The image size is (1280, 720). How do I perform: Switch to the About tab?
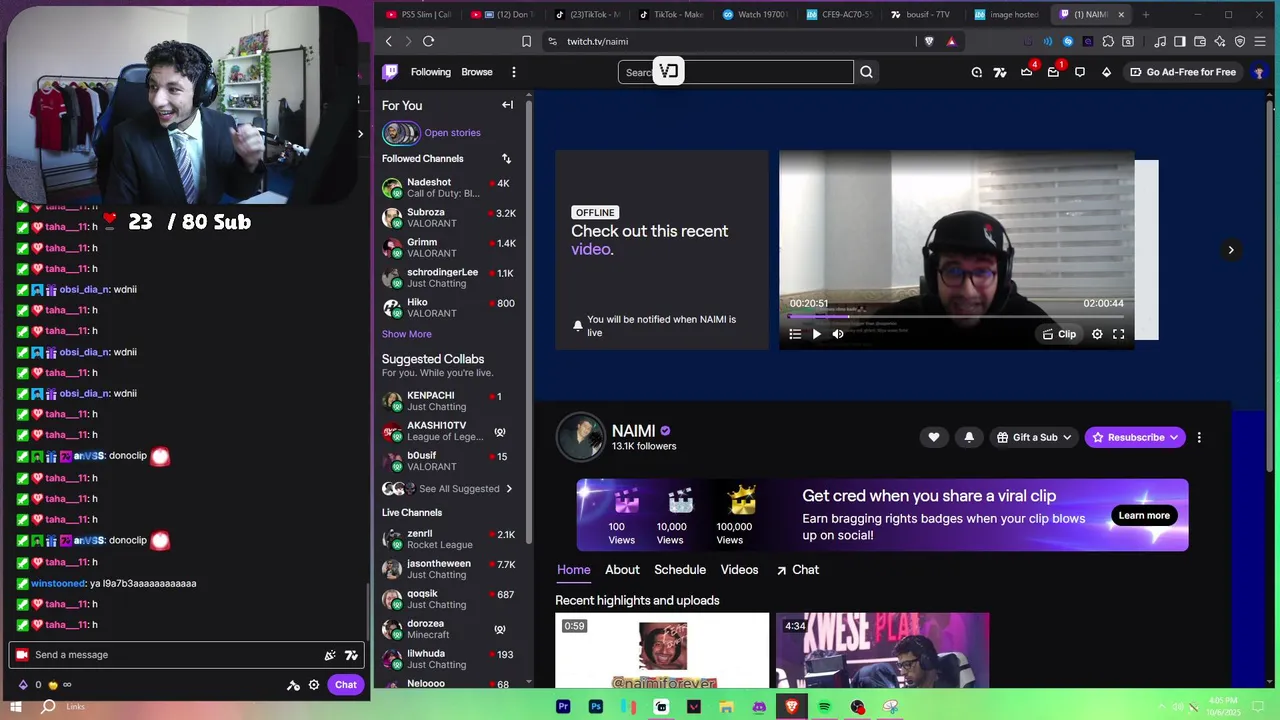tap(622, 570)
